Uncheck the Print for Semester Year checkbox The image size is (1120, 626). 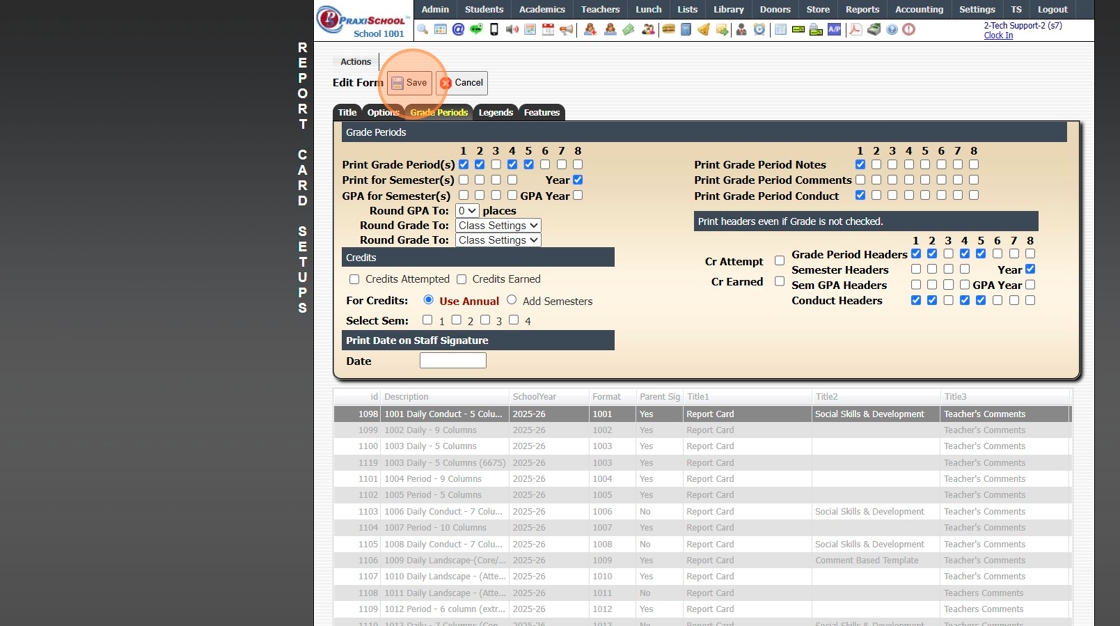578,180
